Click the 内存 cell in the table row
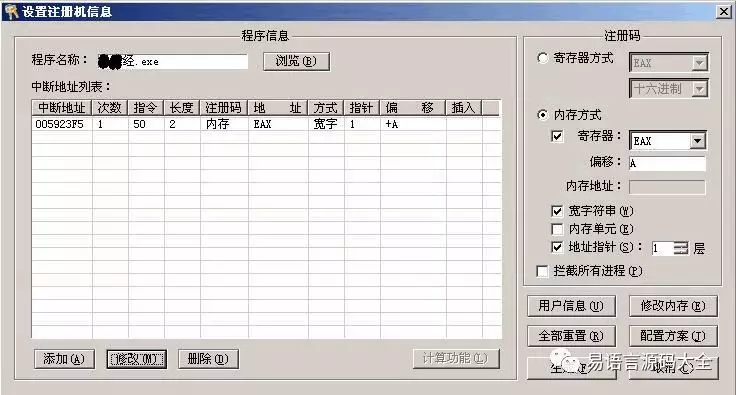Viewport: 736px width, 395px height. coord(224,124)
